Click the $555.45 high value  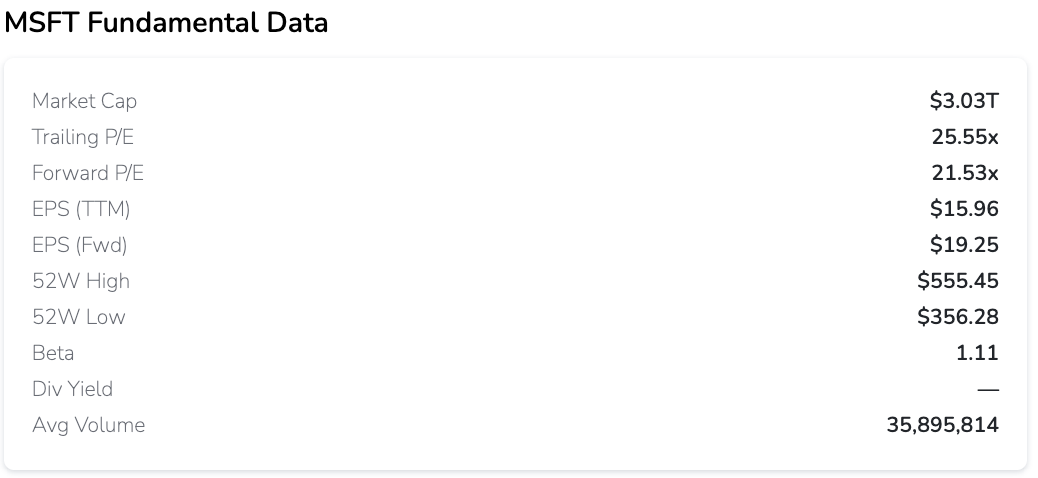pos(958,281)
